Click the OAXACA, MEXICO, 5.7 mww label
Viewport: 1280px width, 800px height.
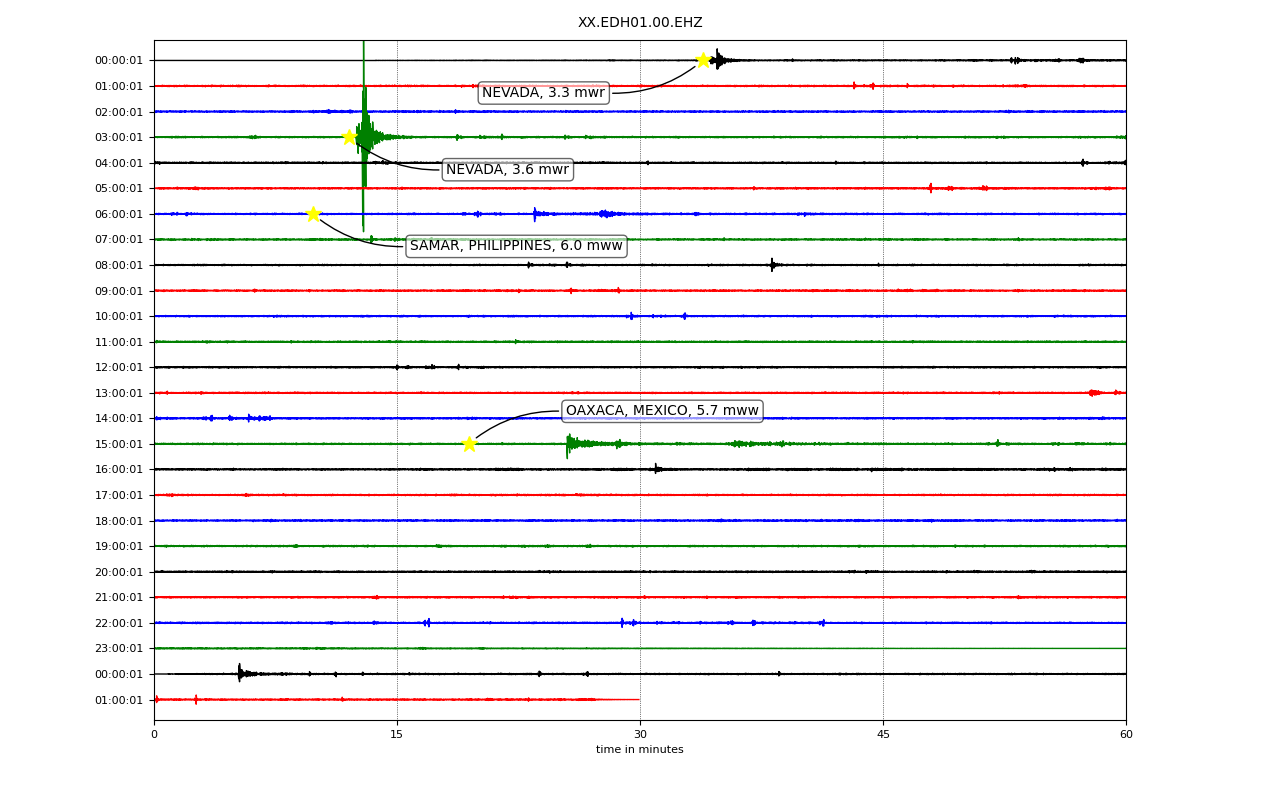point(662,411)
